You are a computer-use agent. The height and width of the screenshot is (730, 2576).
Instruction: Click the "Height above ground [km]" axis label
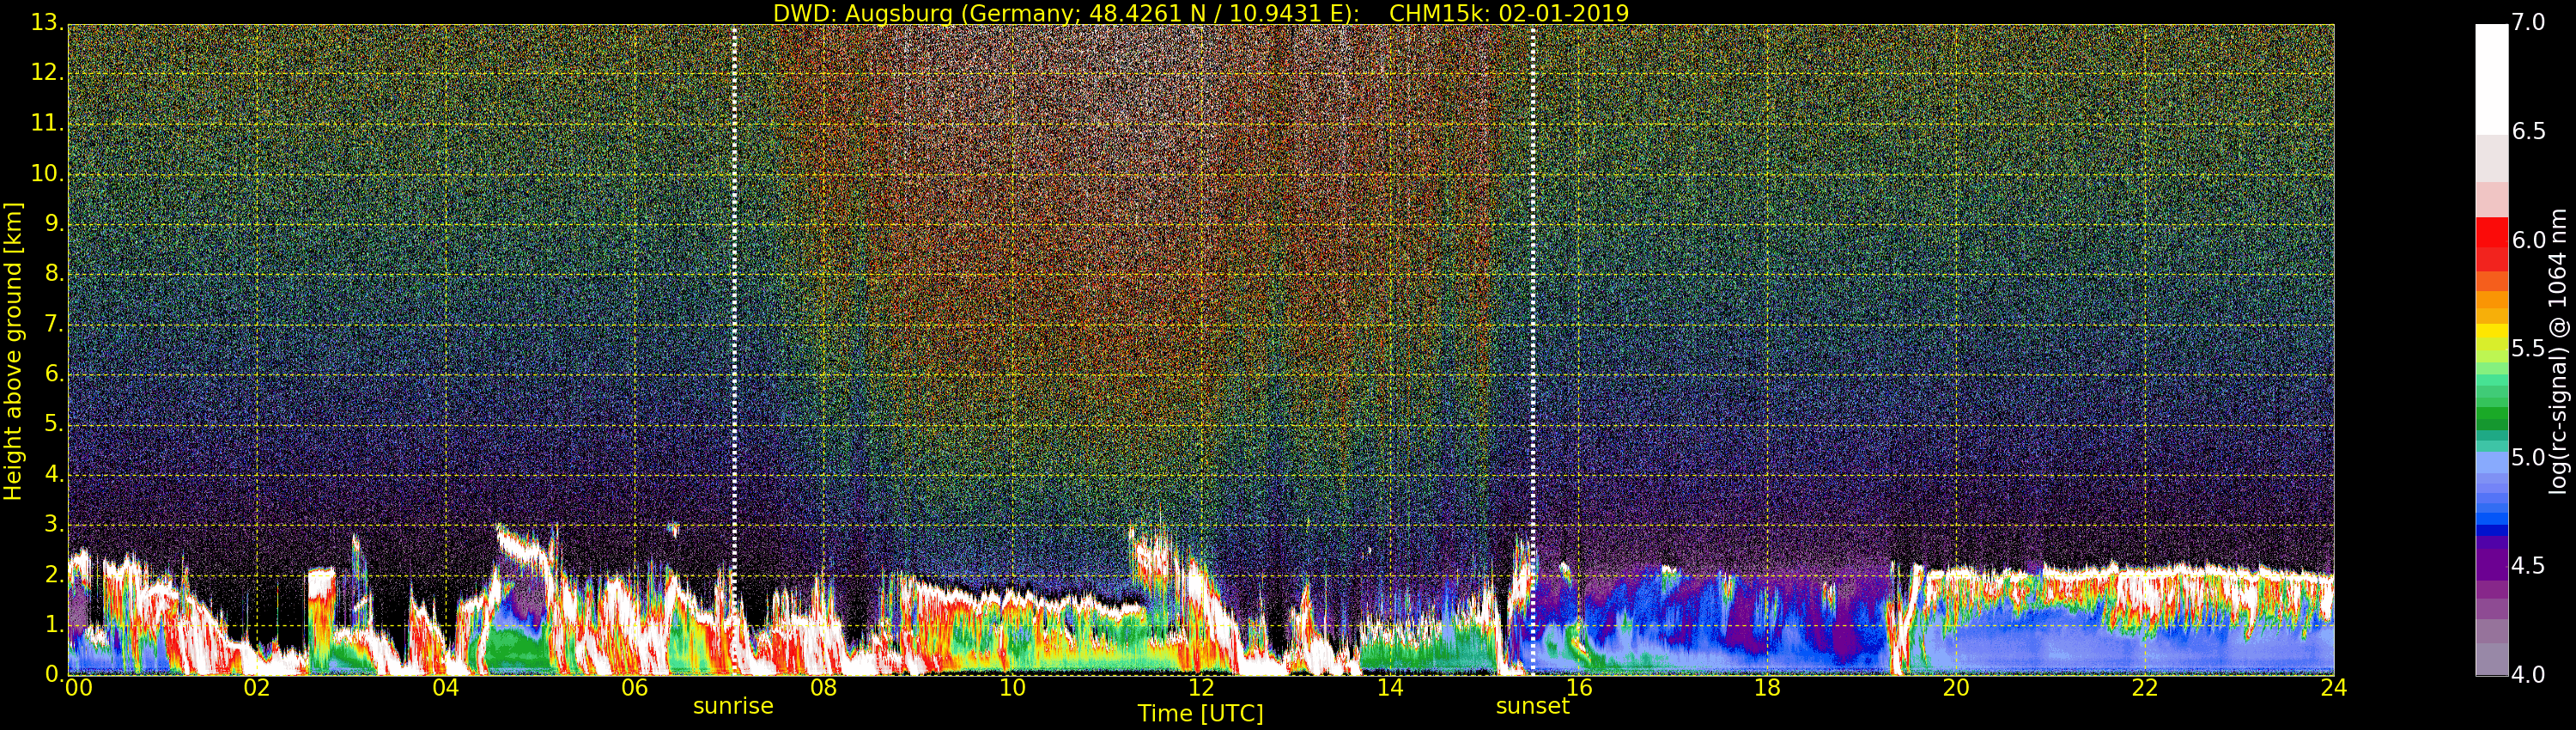pyautogui.click(x=13, y=351)
